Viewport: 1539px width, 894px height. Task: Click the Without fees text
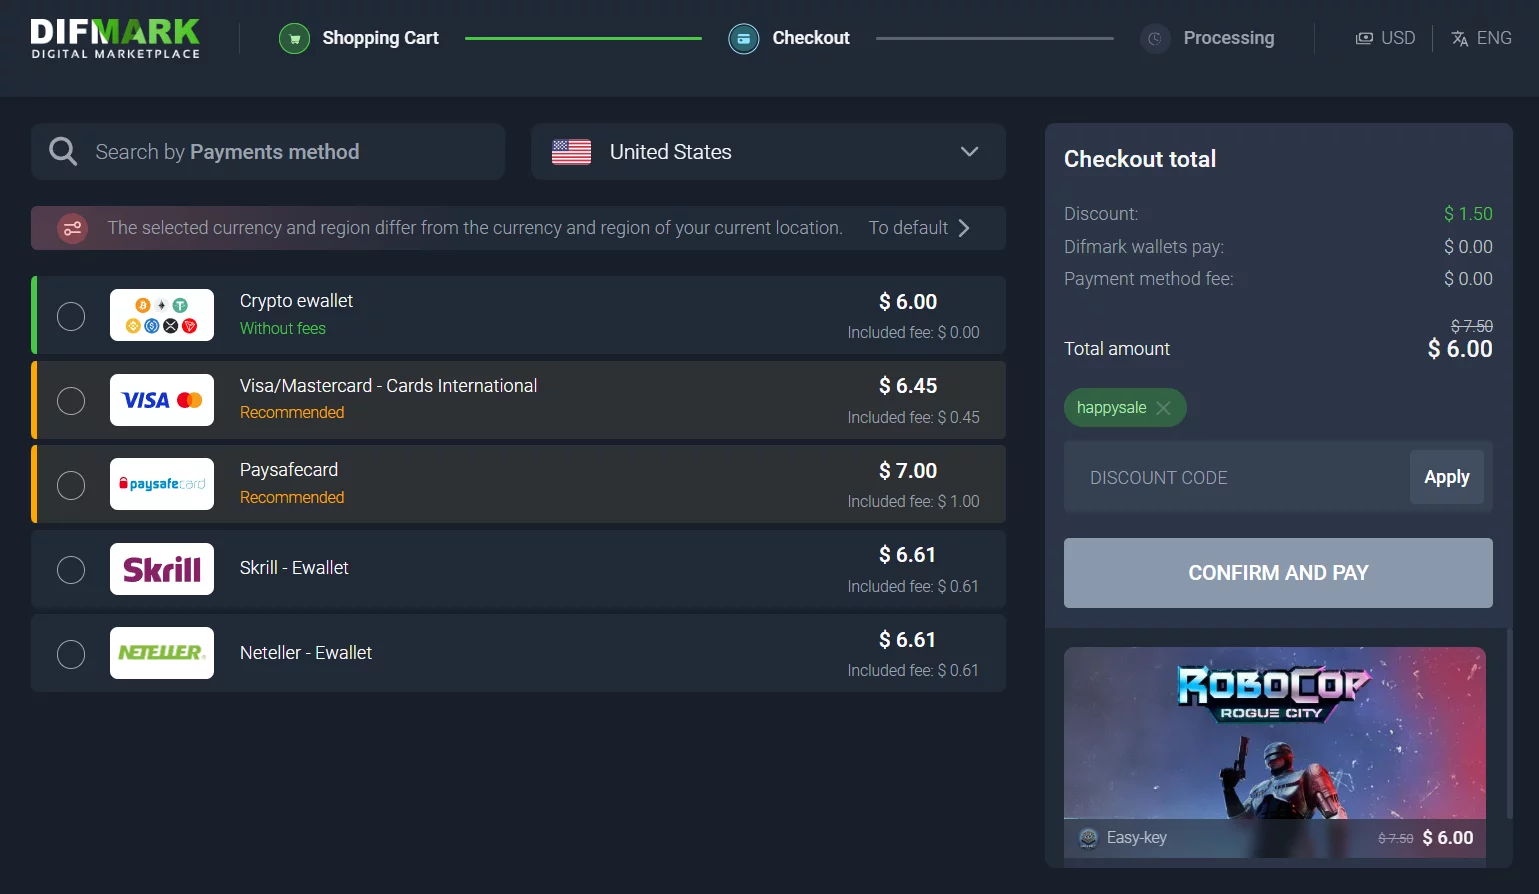[283, 328]
